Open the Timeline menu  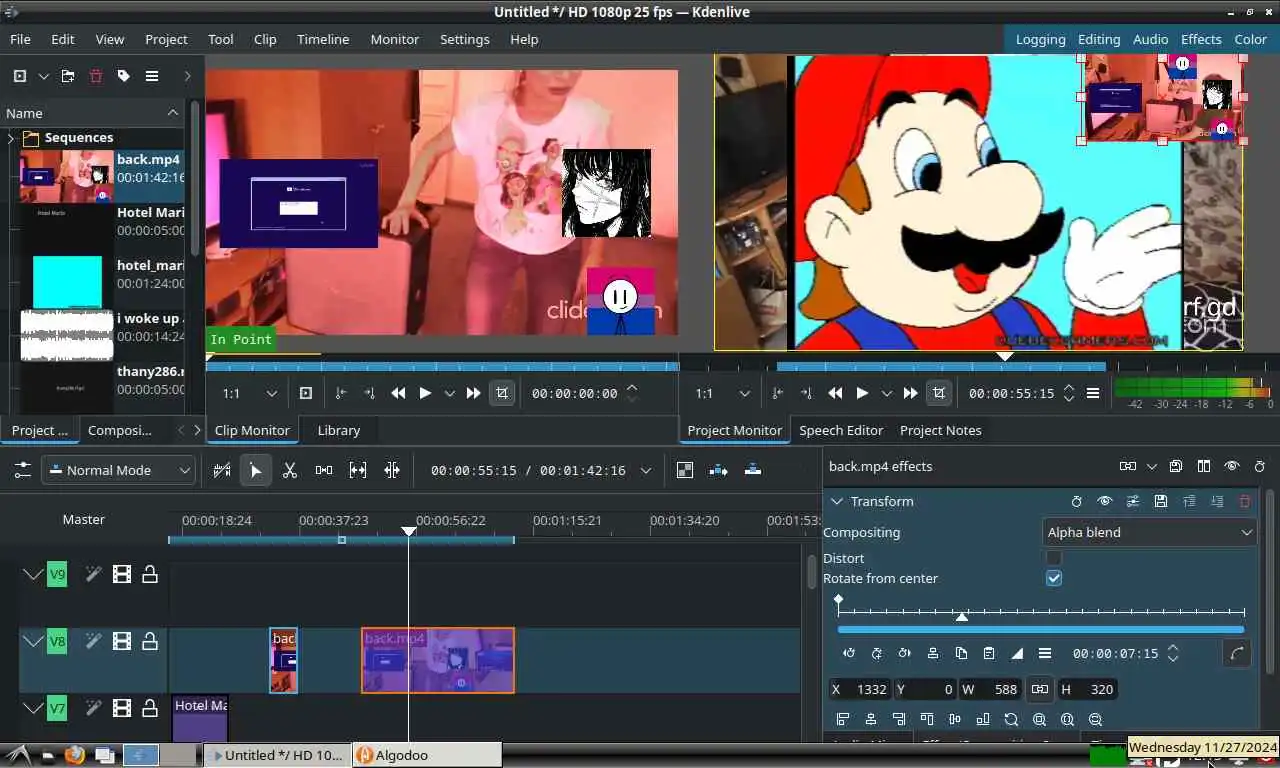point(322,39)
